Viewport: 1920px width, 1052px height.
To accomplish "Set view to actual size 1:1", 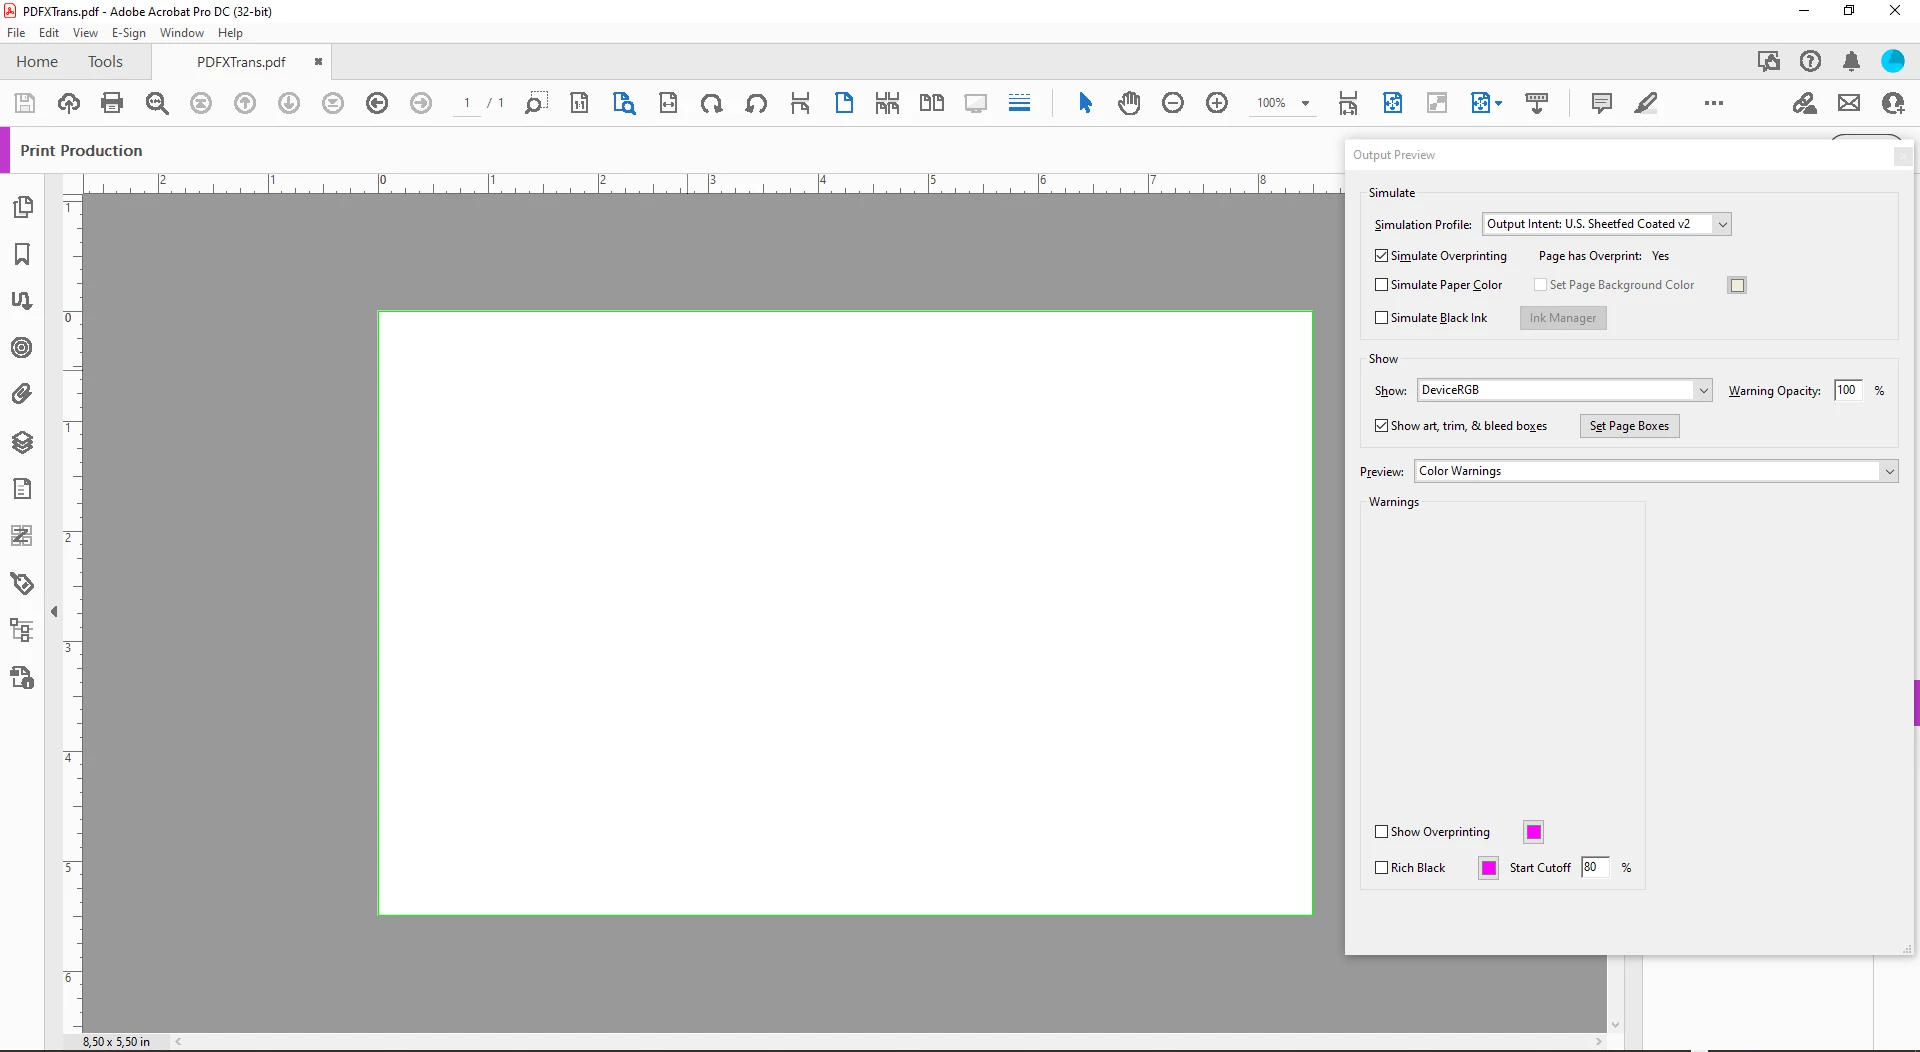I will click(x=580, y=103).
